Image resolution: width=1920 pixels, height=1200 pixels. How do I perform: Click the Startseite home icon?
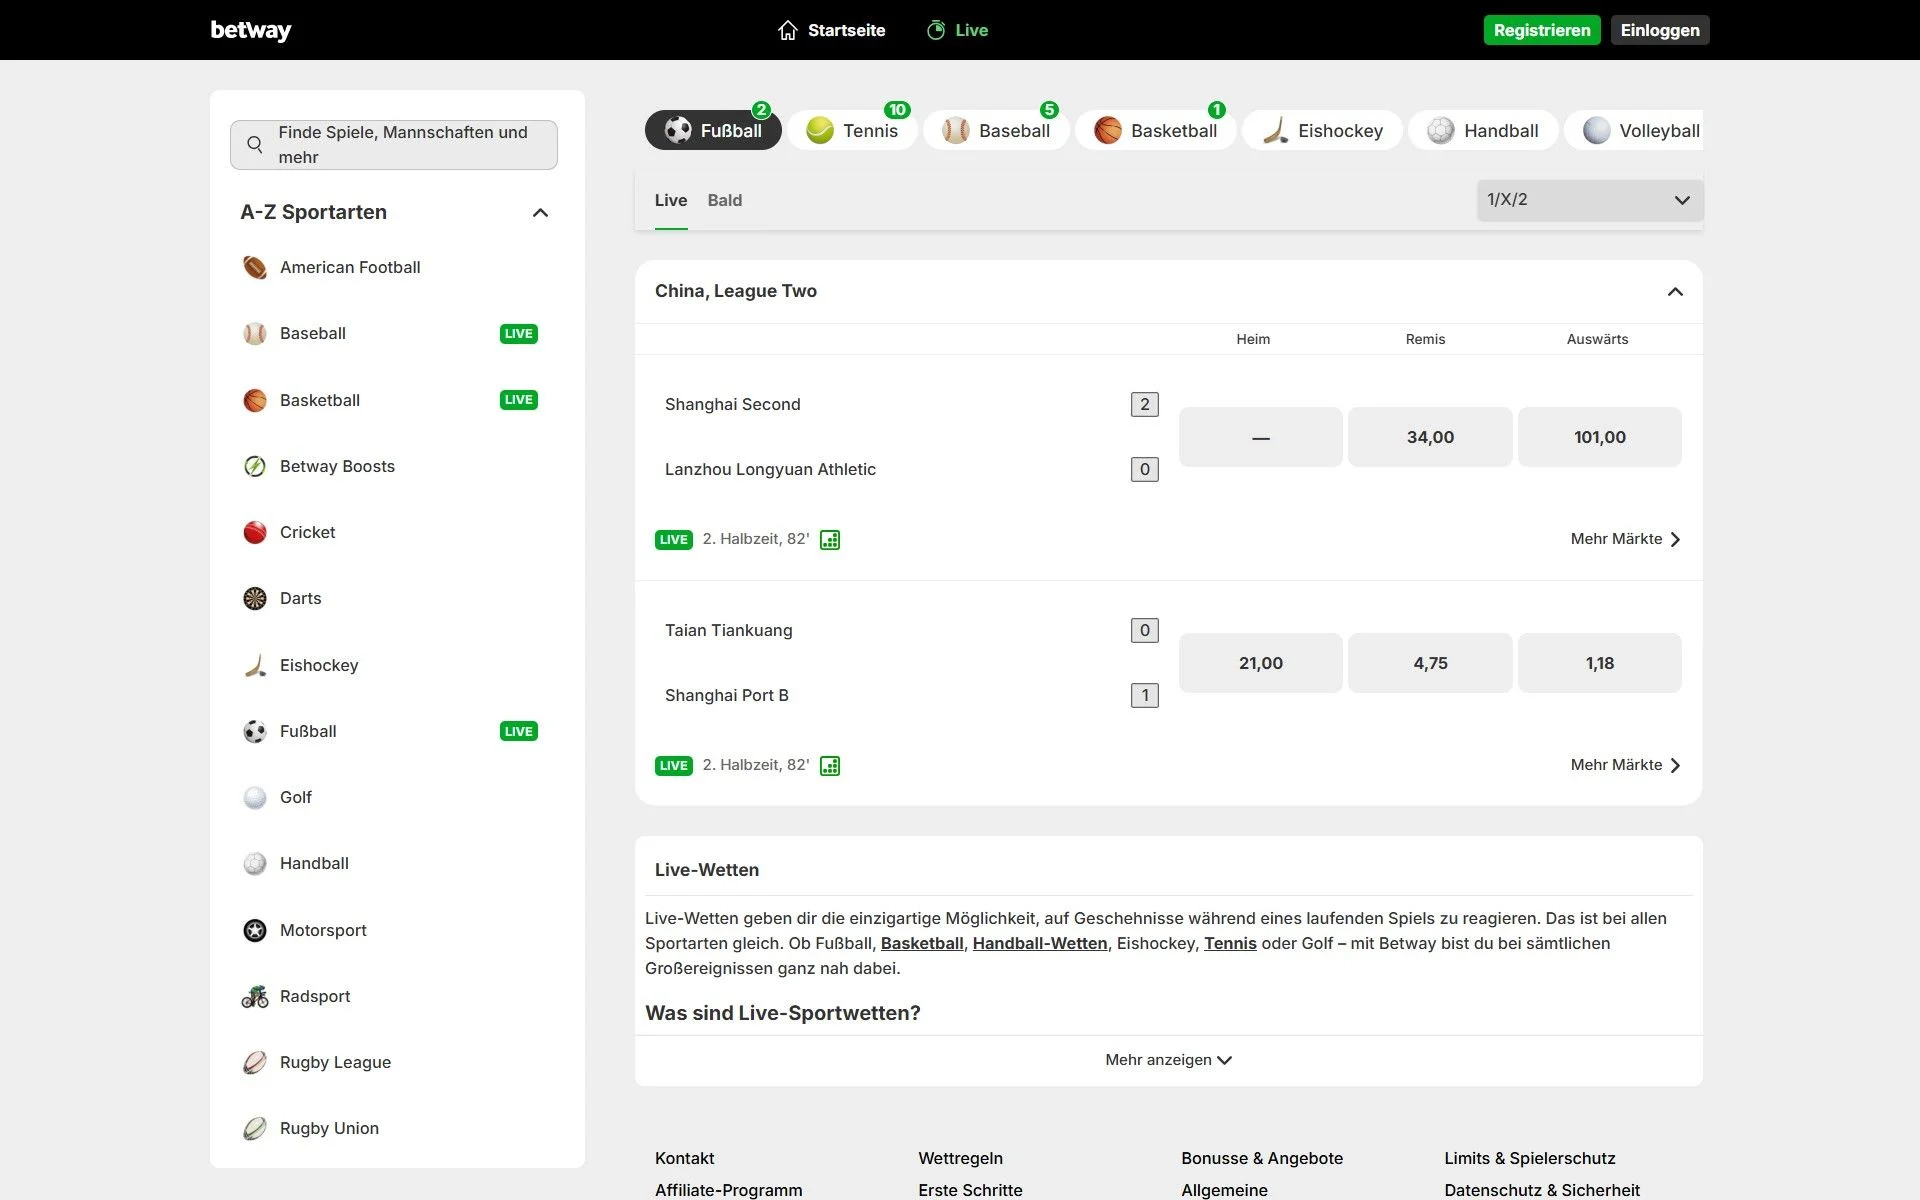point(788,30)
